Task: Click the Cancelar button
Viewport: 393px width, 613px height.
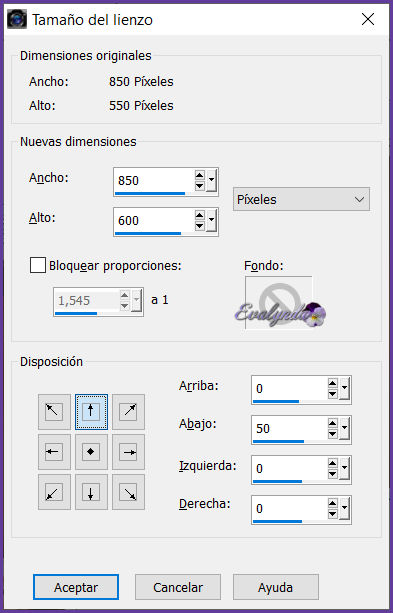Action: 178,587
